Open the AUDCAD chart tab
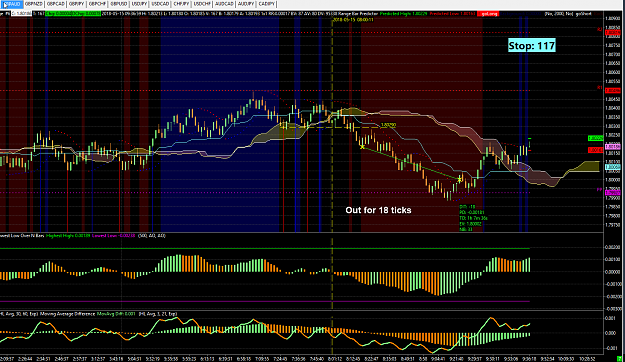Image resolution: width=625 pixels, height=362 pixels. [x=224, y=4]
